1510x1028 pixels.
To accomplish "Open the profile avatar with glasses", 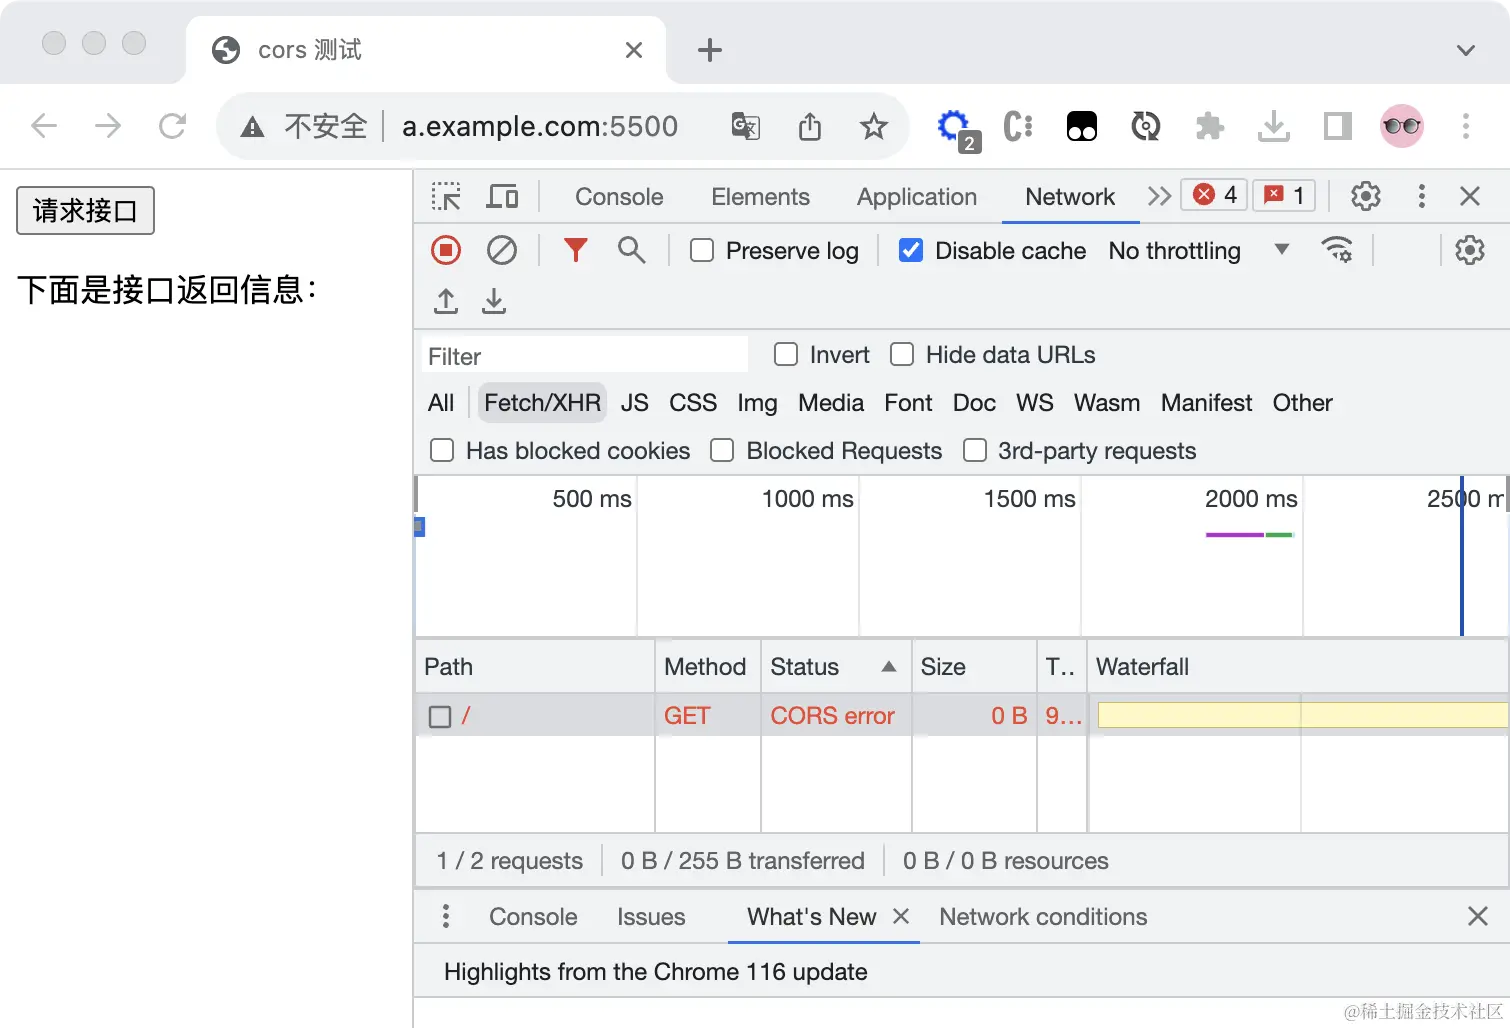I will click(x=1402, y=126).
